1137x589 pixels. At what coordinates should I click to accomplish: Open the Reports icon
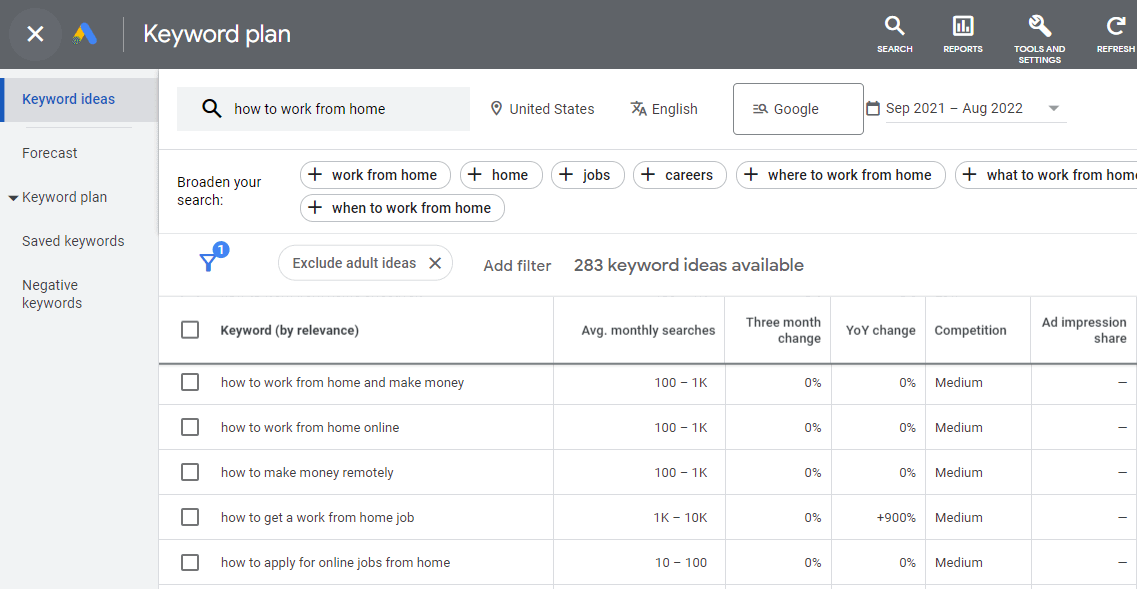coord(963,34)
